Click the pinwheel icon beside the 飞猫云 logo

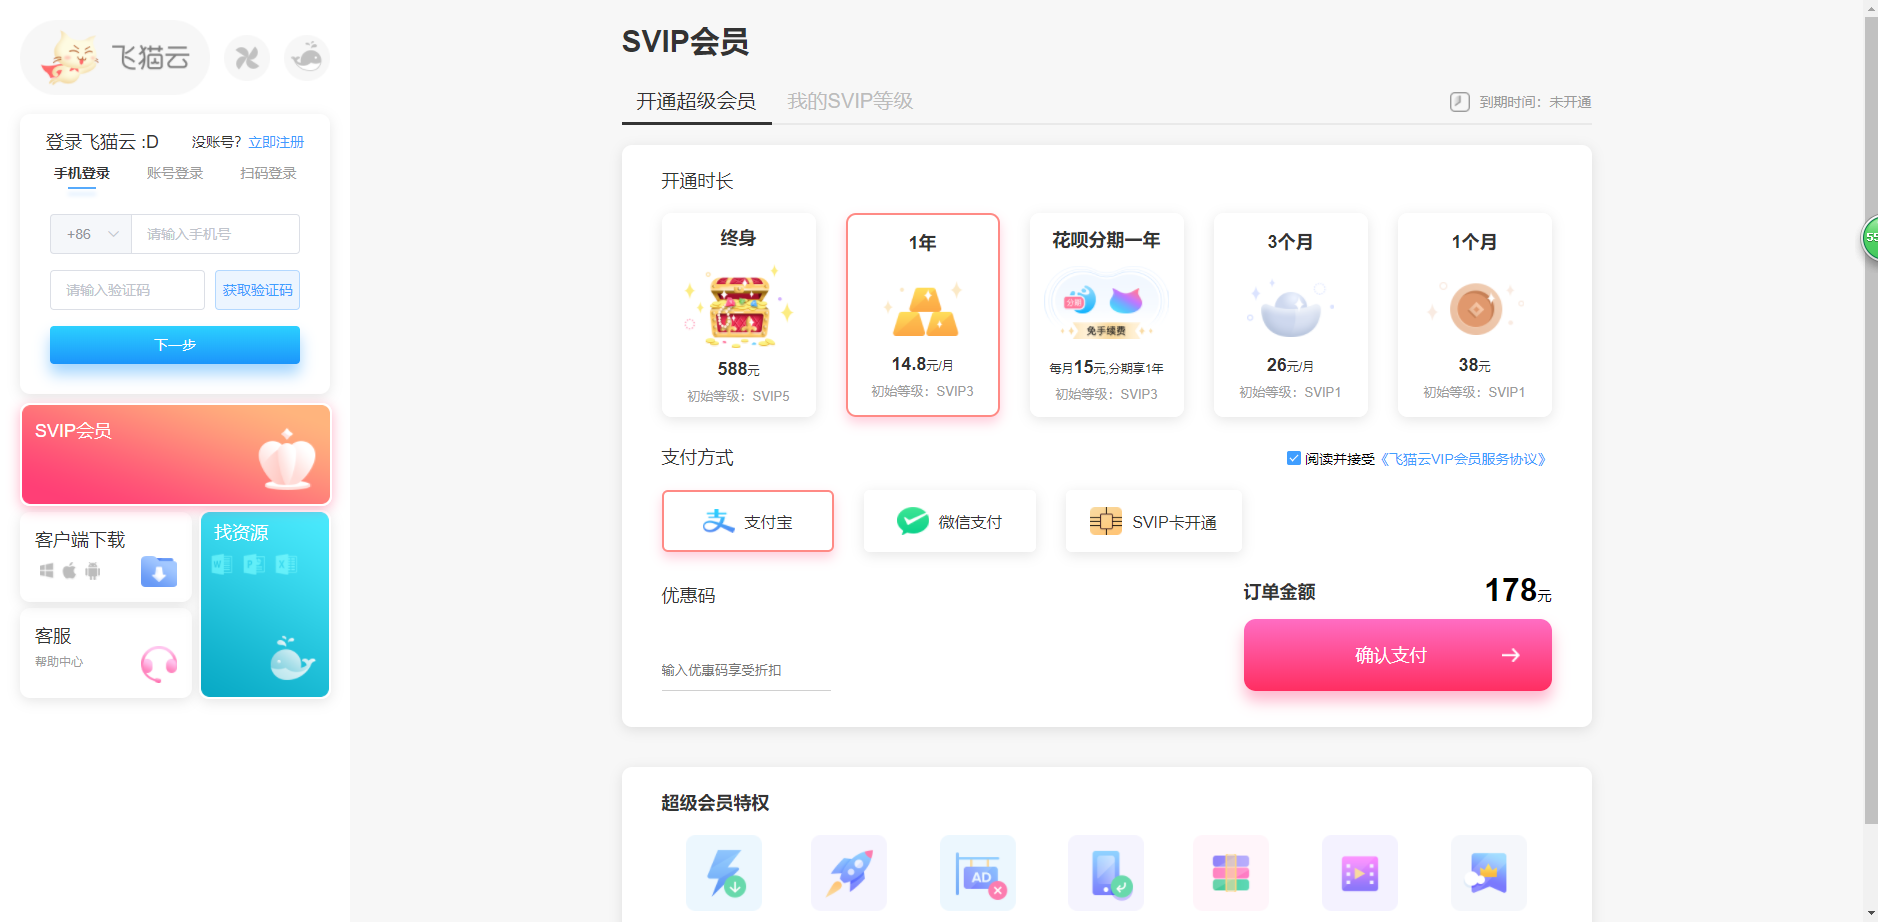pos(247,57)
